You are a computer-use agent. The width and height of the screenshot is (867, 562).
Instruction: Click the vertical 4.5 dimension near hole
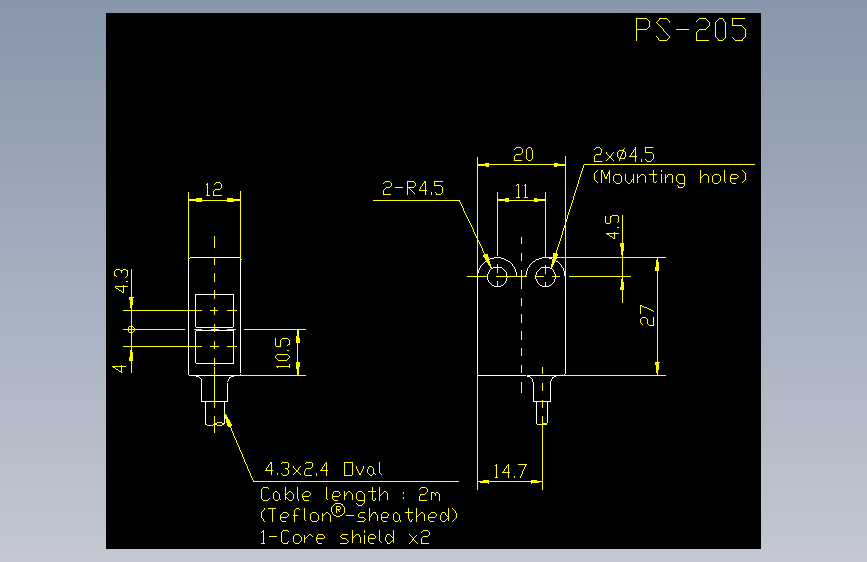point(613,227)
